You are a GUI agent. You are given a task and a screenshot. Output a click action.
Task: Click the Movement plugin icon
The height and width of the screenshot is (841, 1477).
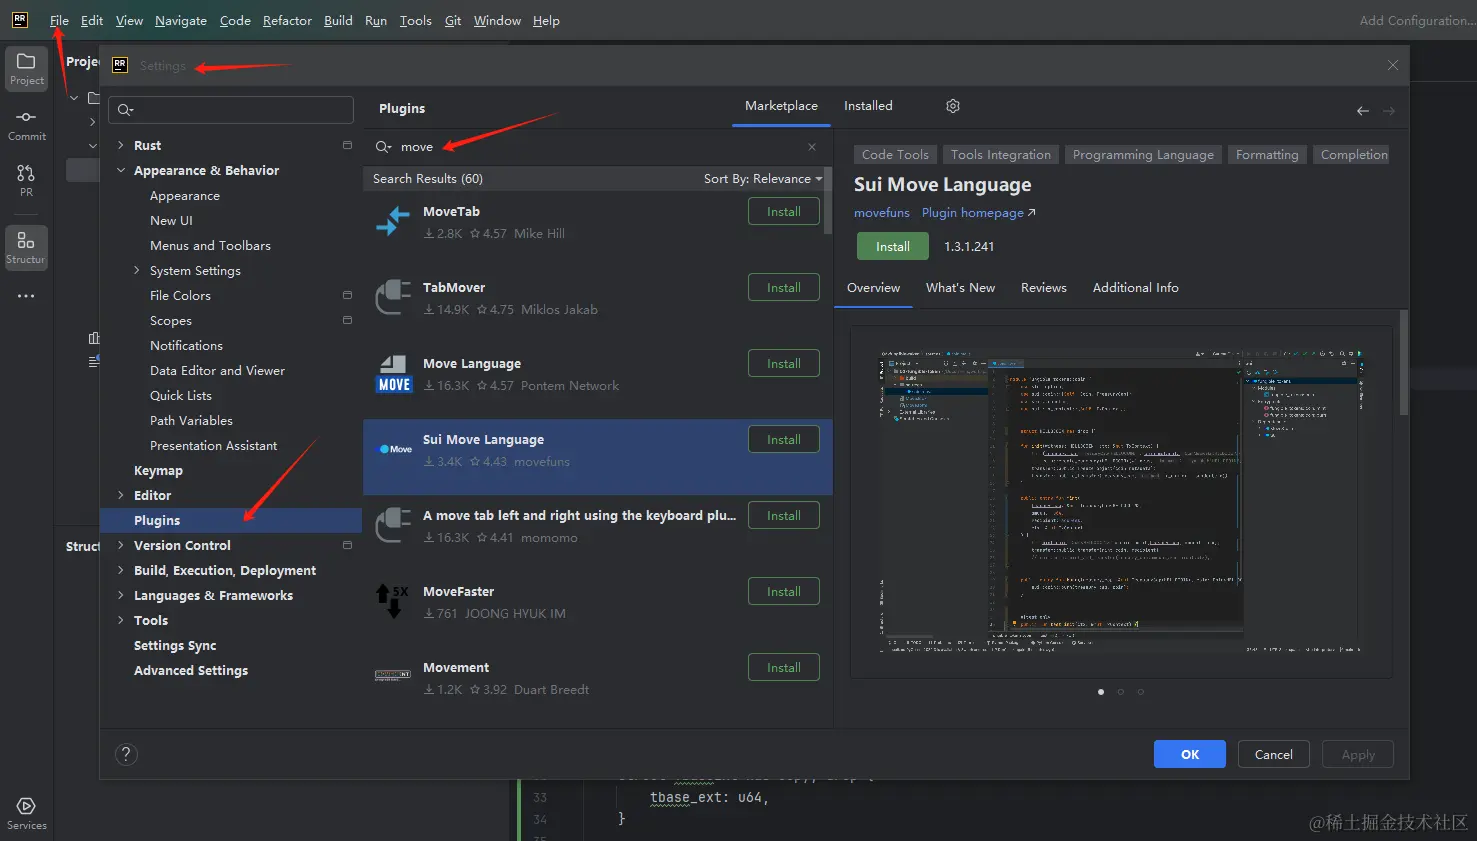click(x=393, y=676)
